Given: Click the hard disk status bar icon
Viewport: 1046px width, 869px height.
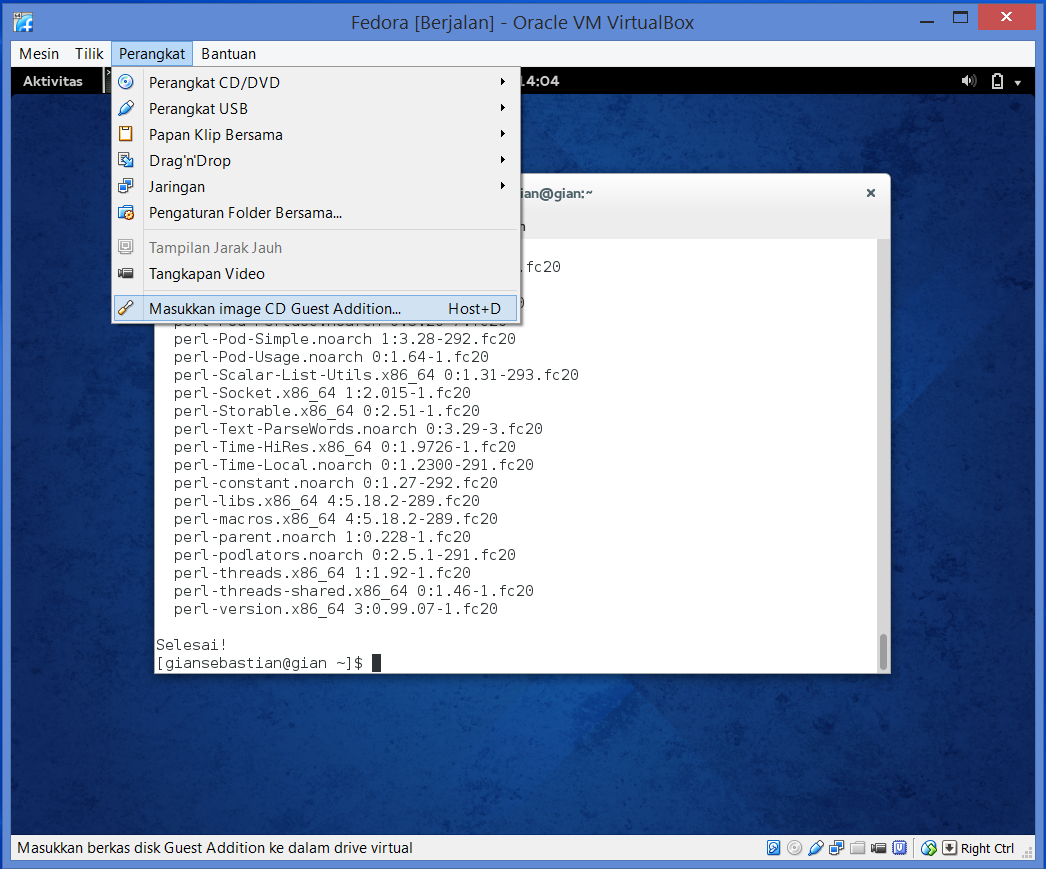Looking at the screenshot, I should coord(773,848).
